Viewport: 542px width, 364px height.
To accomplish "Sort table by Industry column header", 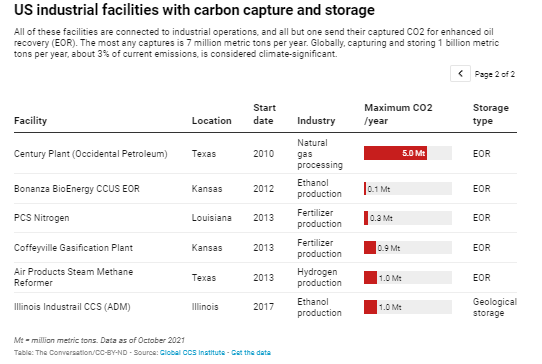I will click(316, 121).
